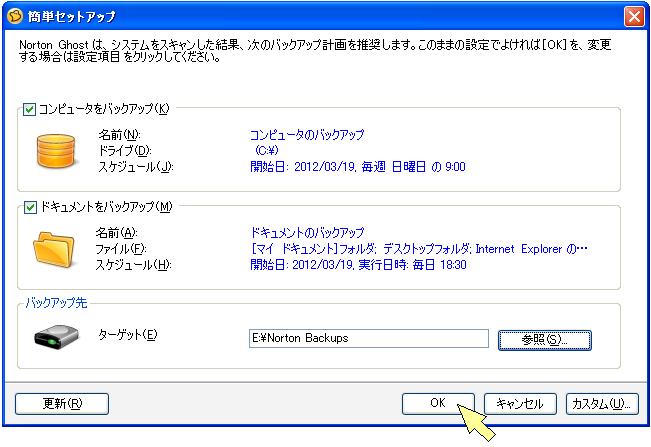This screenshot has width=651, height=447.
Task: Open the [マイ ドキュメント]フォルダ file list link
Action: [419, 249]
